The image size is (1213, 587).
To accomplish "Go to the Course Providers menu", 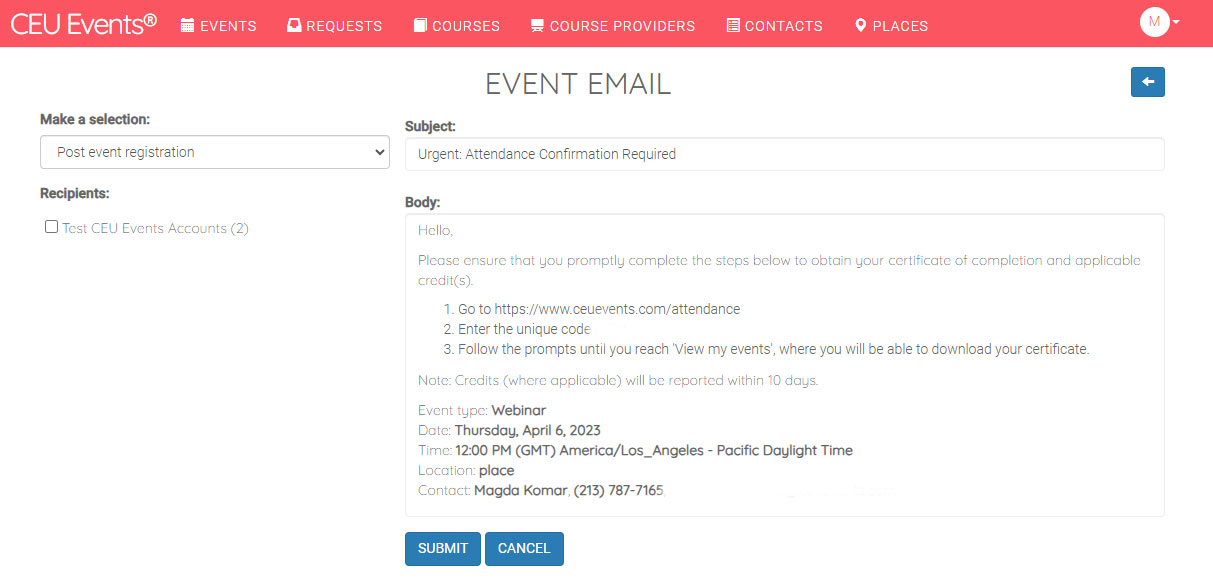I will pyautogui.click(x=612, y=26).
